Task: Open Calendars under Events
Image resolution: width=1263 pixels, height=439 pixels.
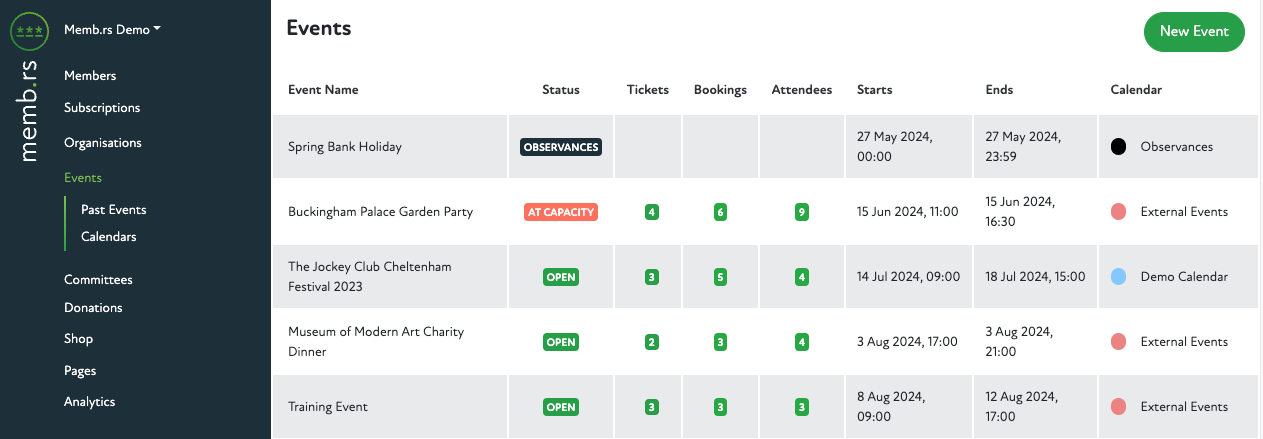Action: pyautogui.click(x=108, y=237)
